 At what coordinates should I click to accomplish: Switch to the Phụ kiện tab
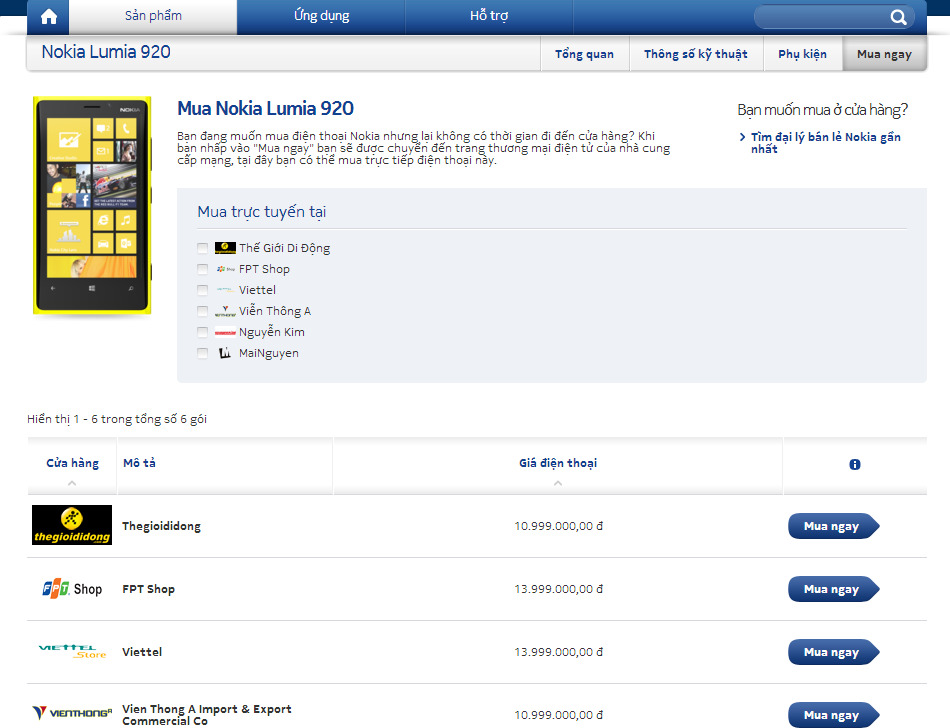(803, 54)
